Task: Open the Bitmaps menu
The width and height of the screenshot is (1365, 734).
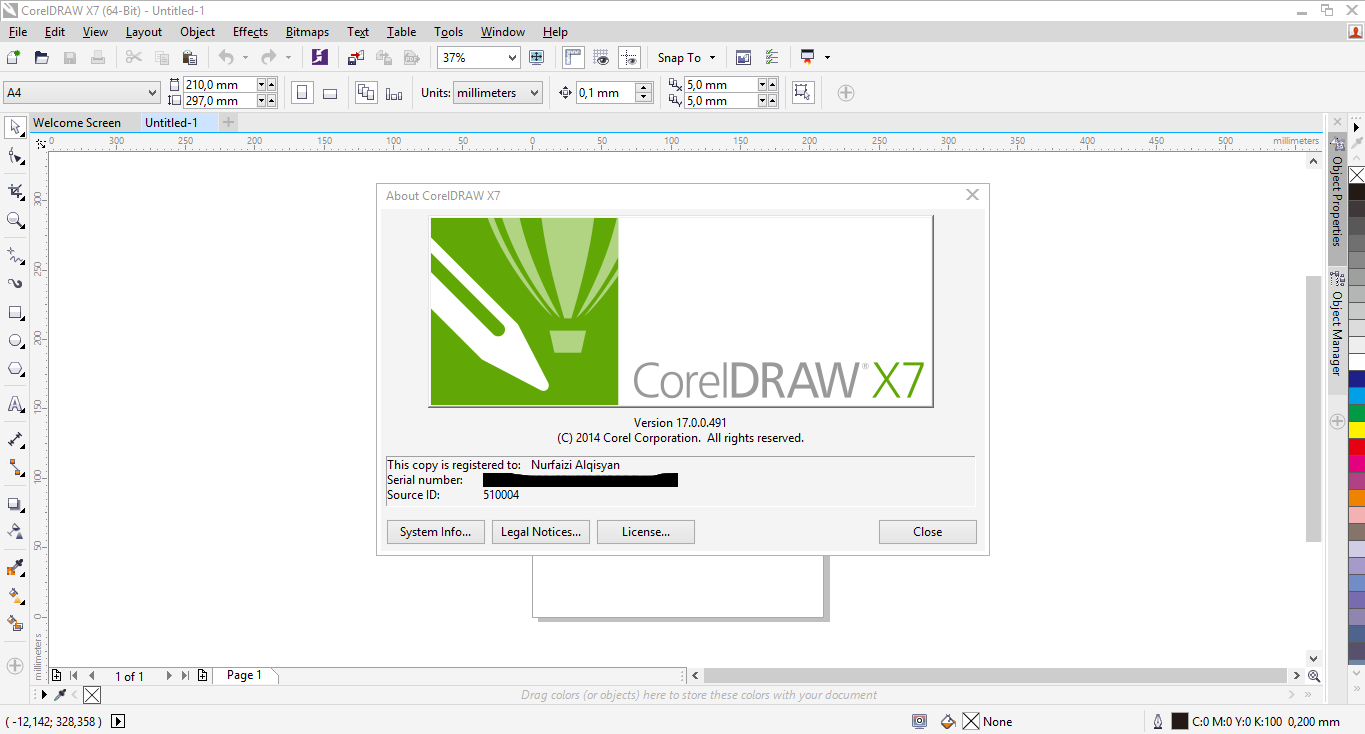Action: [307, 32]
